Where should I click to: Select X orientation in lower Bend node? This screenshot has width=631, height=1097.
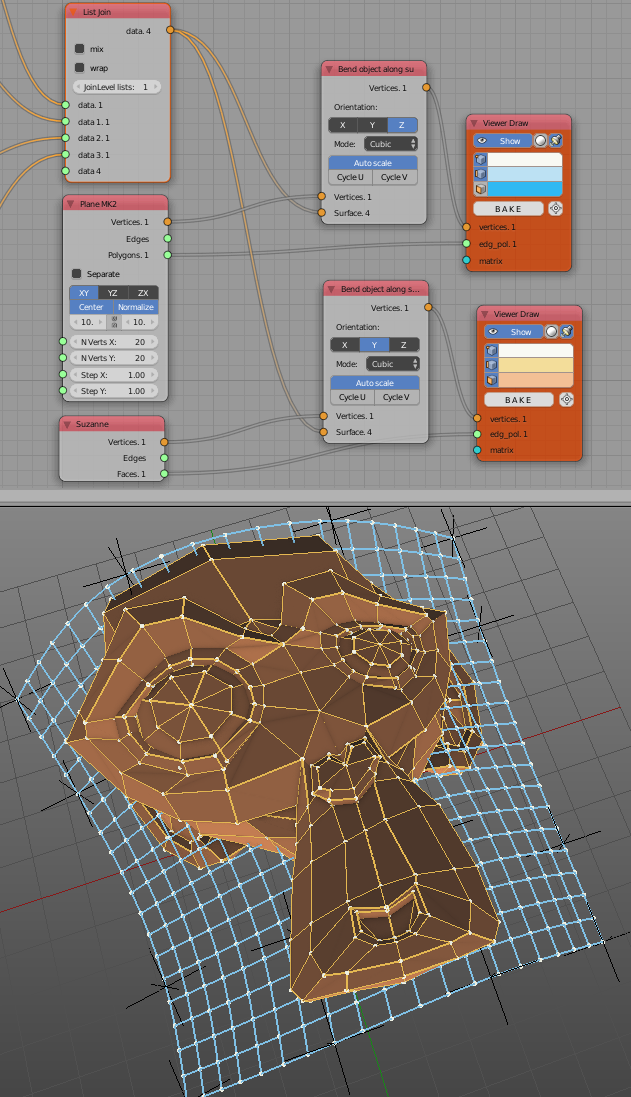coord(345,344)
